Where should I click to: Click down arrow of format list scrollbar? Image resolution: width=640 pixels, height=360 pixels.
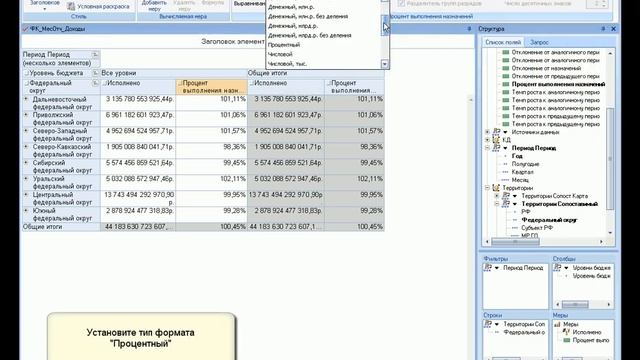click(384, 64)
